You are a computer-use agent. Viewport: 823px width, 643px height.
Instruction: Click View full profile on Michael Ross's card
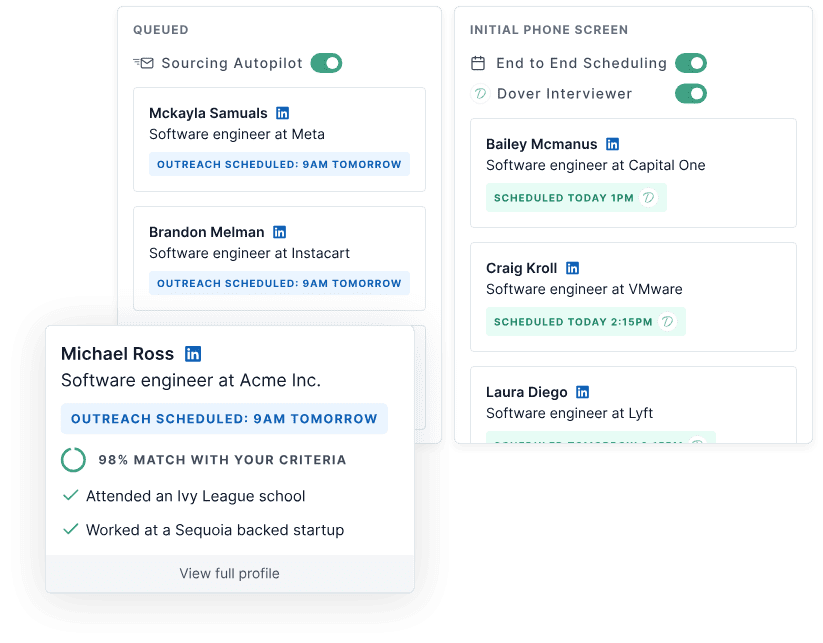pos(228,573)
